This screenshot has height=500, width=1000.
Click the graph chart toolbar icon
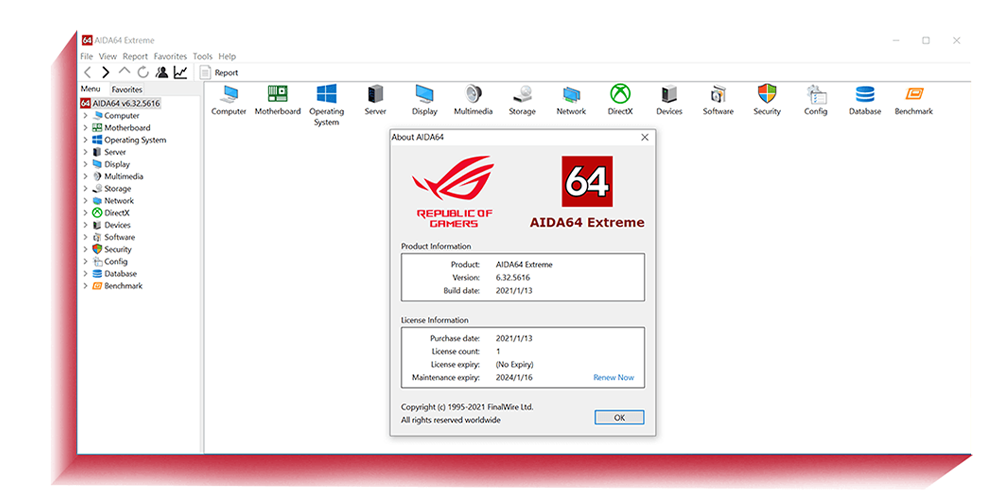click(180, 72)
